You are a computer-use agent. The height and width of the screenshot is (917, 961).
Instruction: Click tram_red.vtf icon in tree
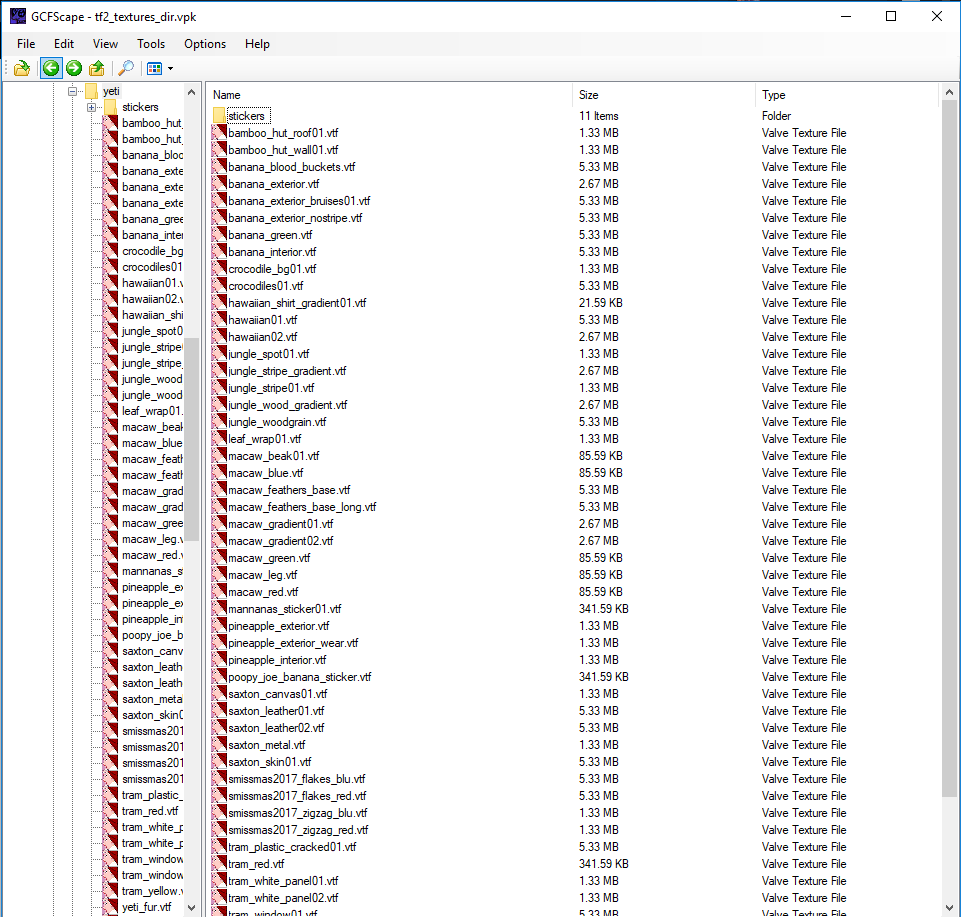(110, 811)
